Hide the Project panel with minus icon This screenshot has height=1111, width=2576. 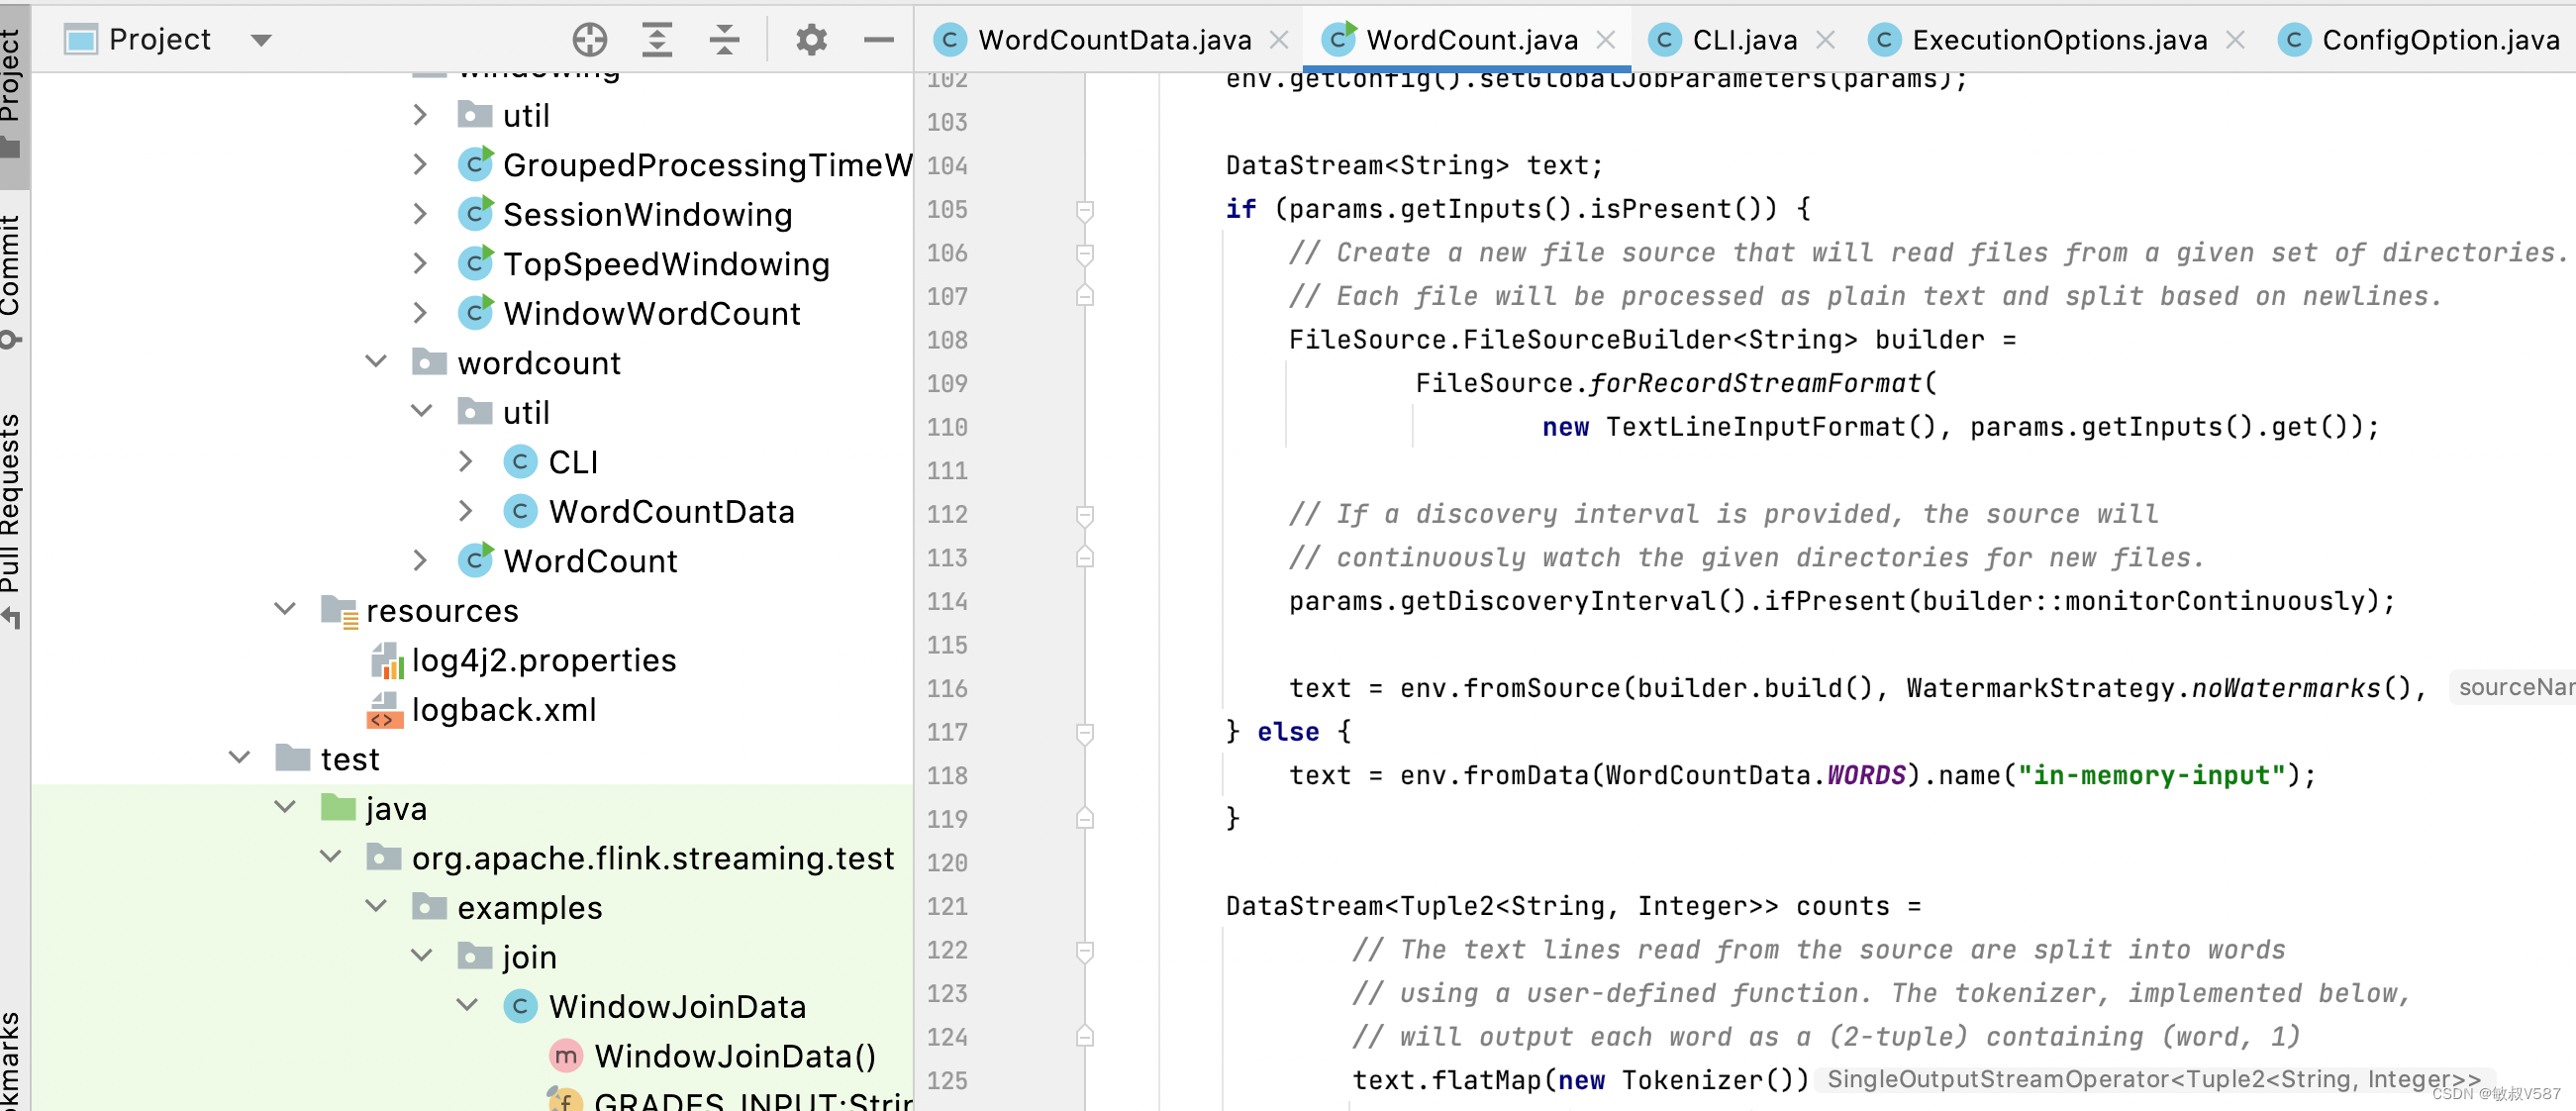(878, 40)
